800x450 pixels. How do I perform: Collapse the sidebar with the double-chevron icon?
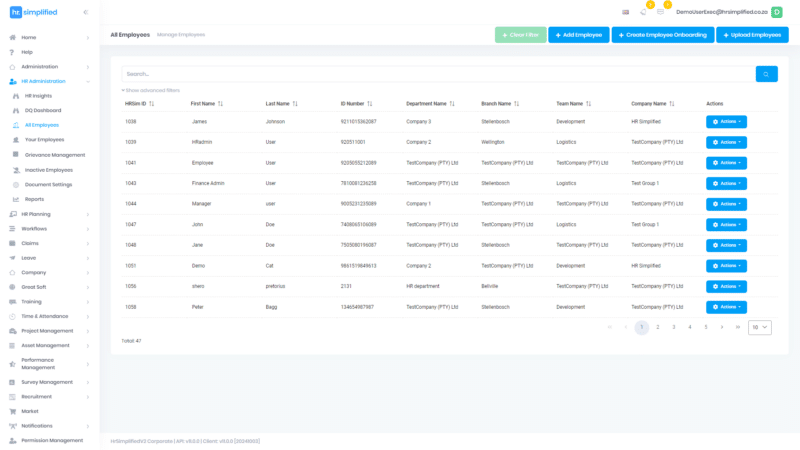pyautogui.click(x=86, y=12)
